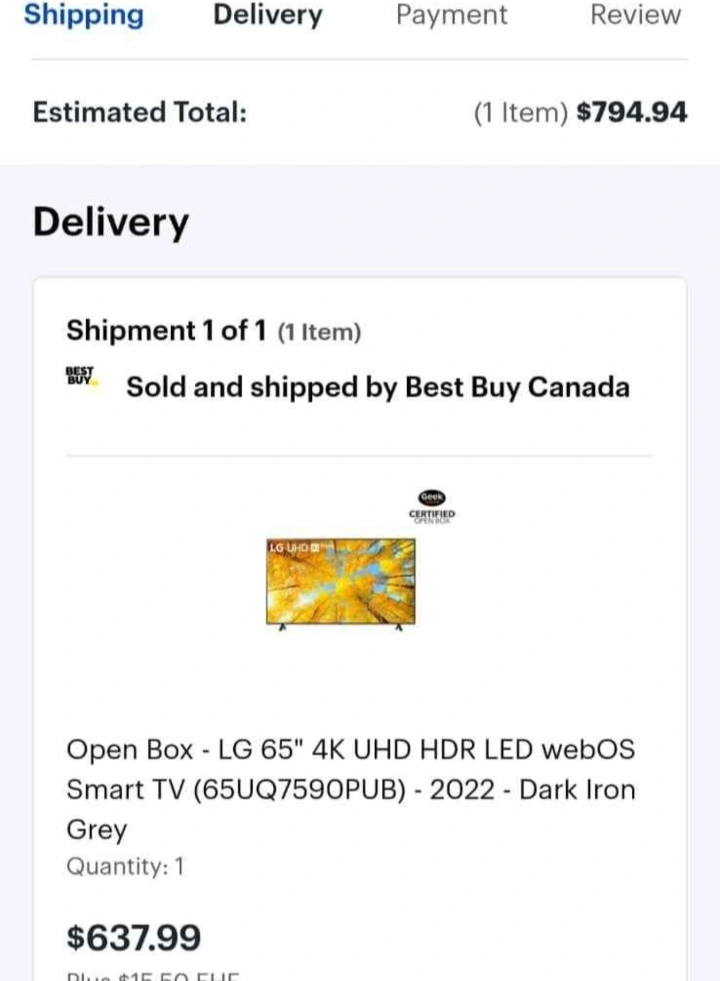
Task: Select the Delivery step tab
Action: click(268, 15)
